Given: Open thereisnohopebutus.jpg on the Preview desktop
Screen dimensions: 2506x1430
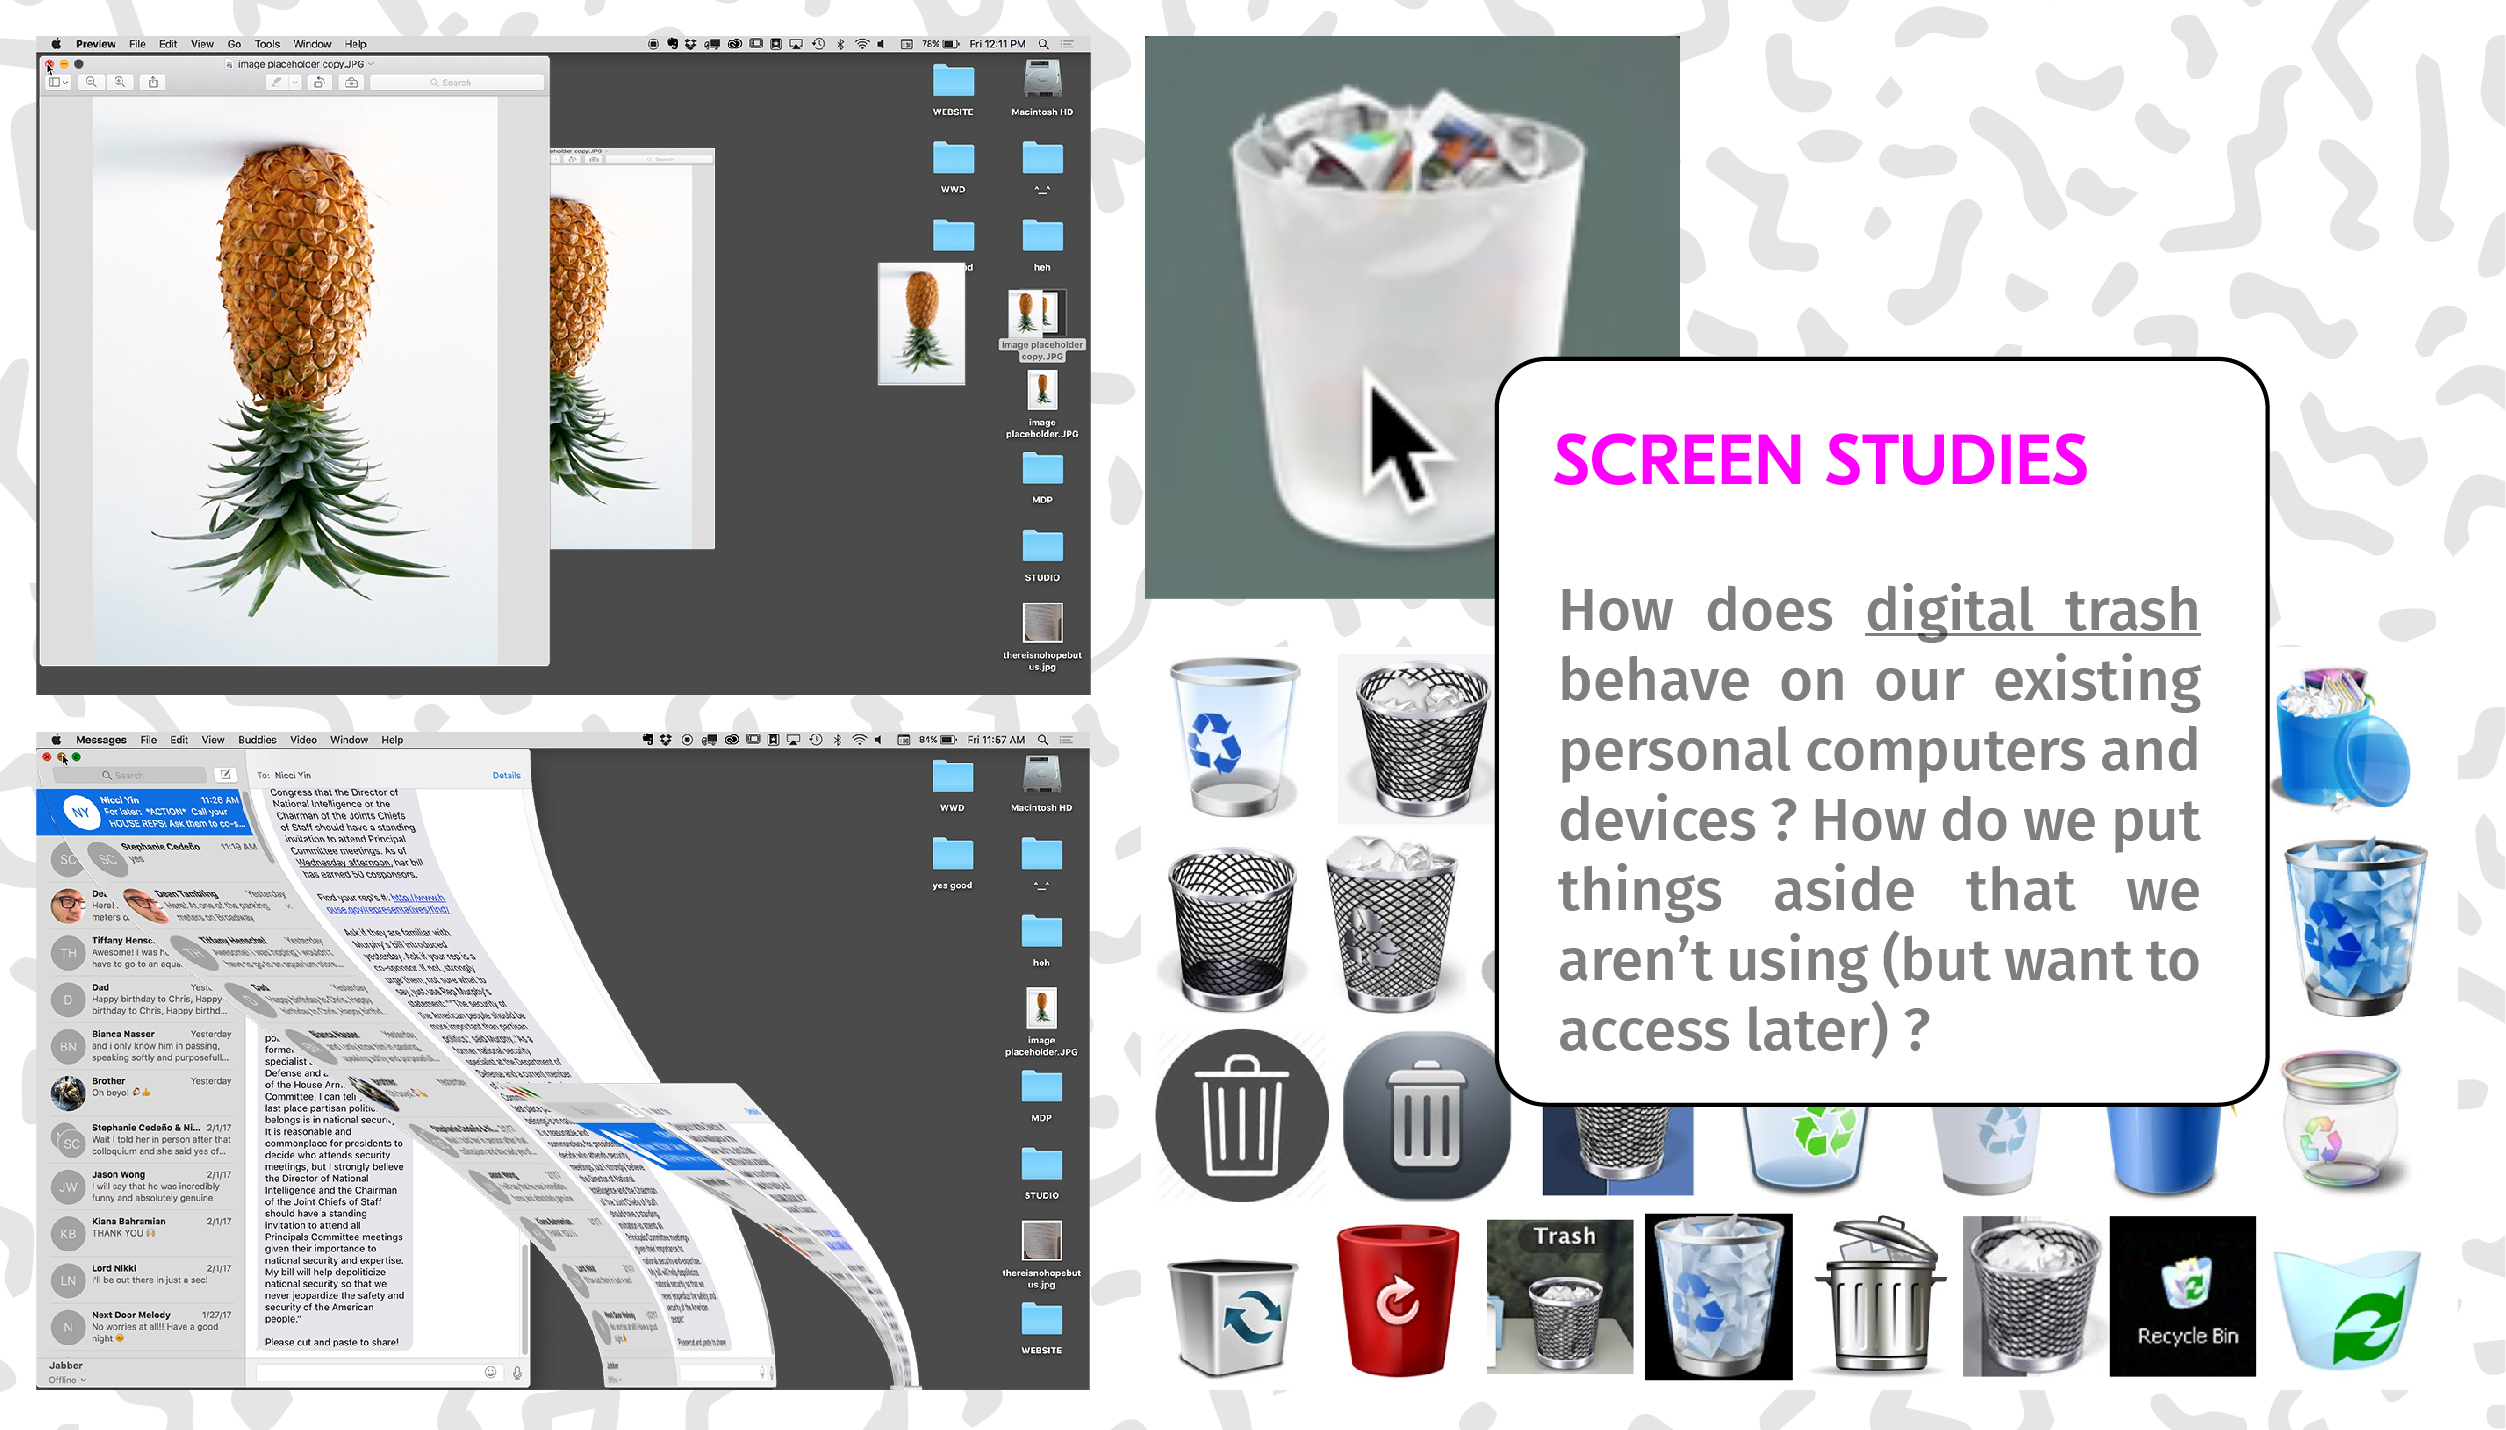Looking at the screenshot, I should coord(1042,636).
